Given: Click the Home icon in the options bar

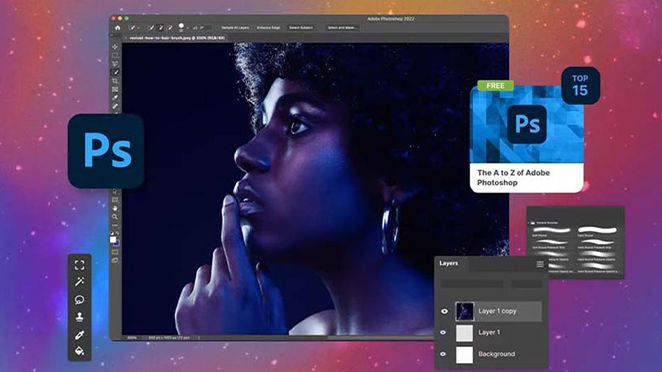Looking at the screenshot, I should 117,28.
